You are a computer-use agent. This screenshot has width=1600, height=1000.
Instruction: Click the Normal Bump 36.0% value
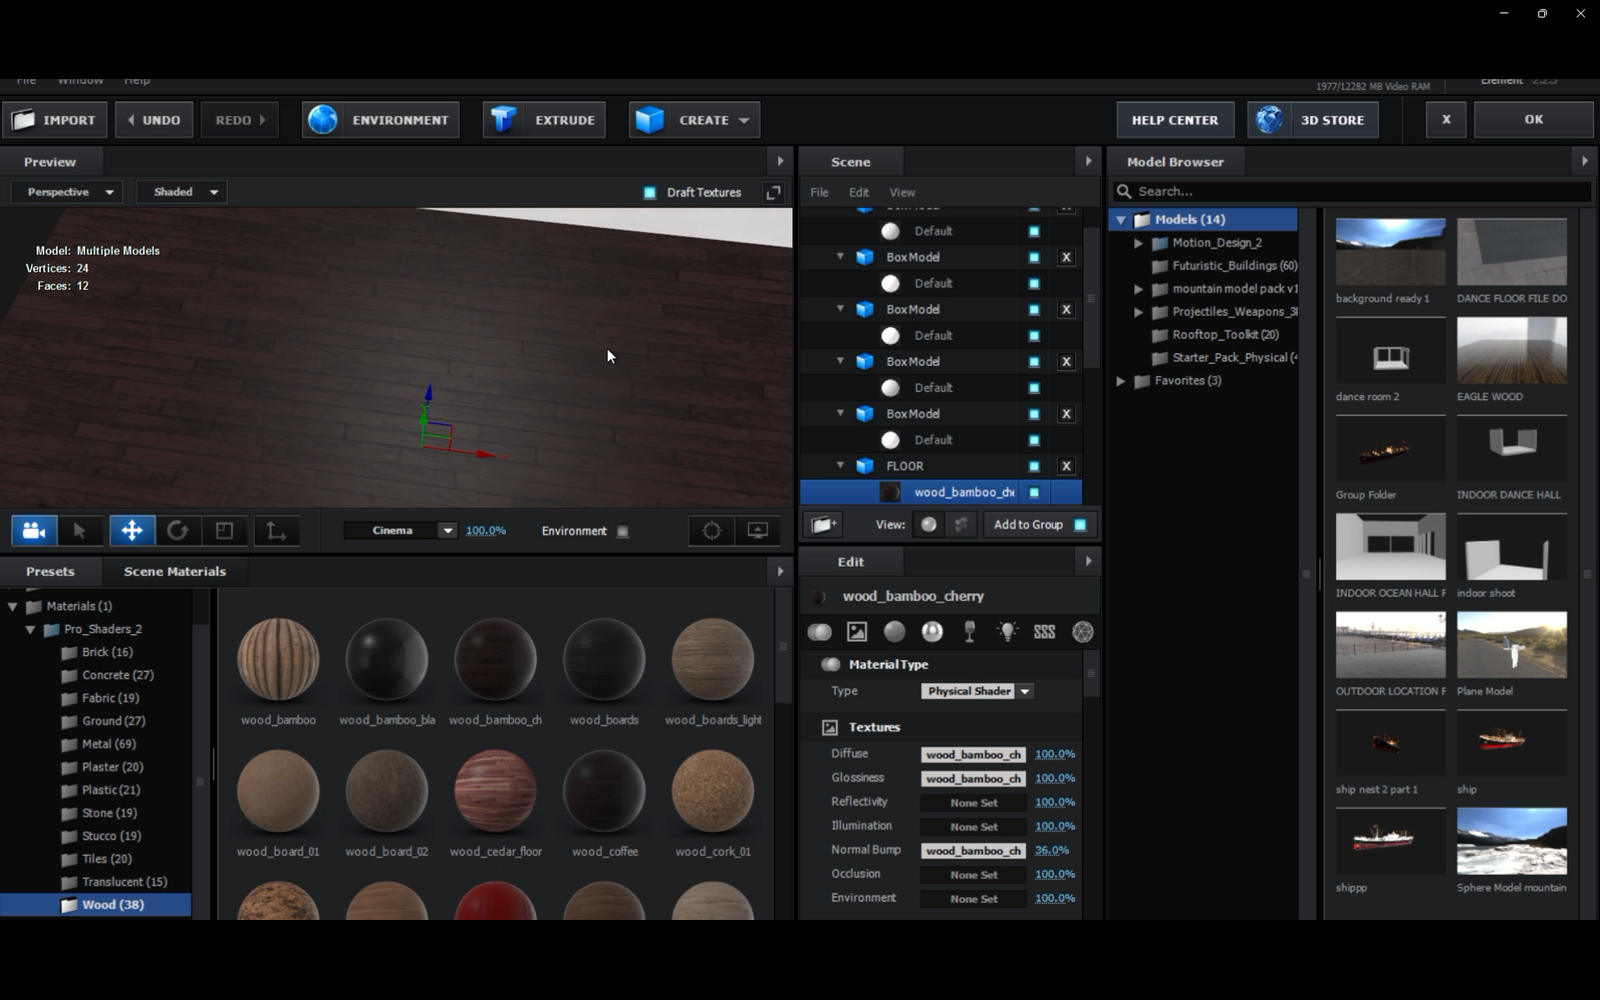1052,850
